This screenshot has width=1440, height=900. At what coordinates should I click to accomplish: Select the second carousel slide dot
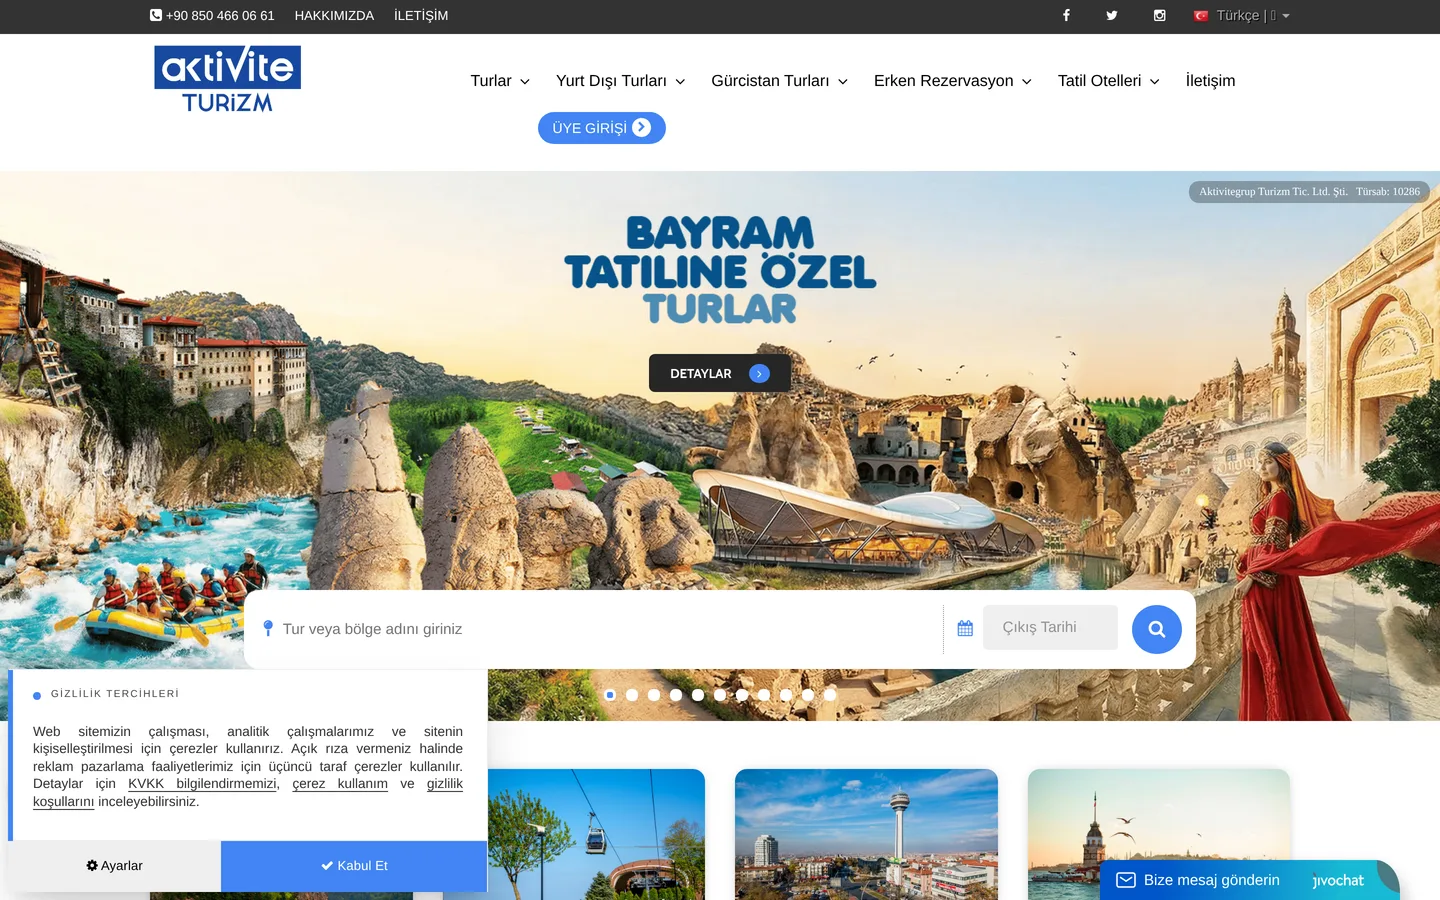coord(632,695)
